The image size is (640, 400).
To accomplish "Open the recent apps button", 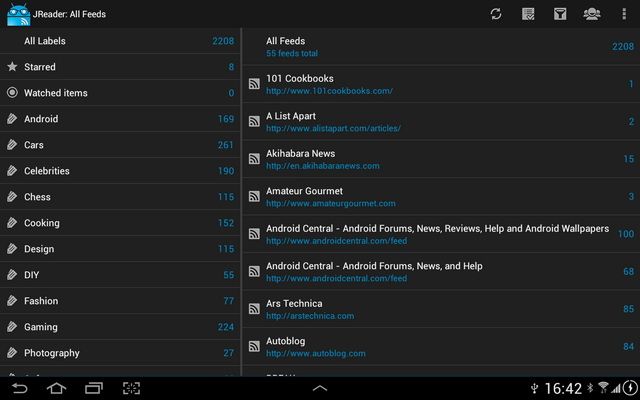I will pos(94,388).
